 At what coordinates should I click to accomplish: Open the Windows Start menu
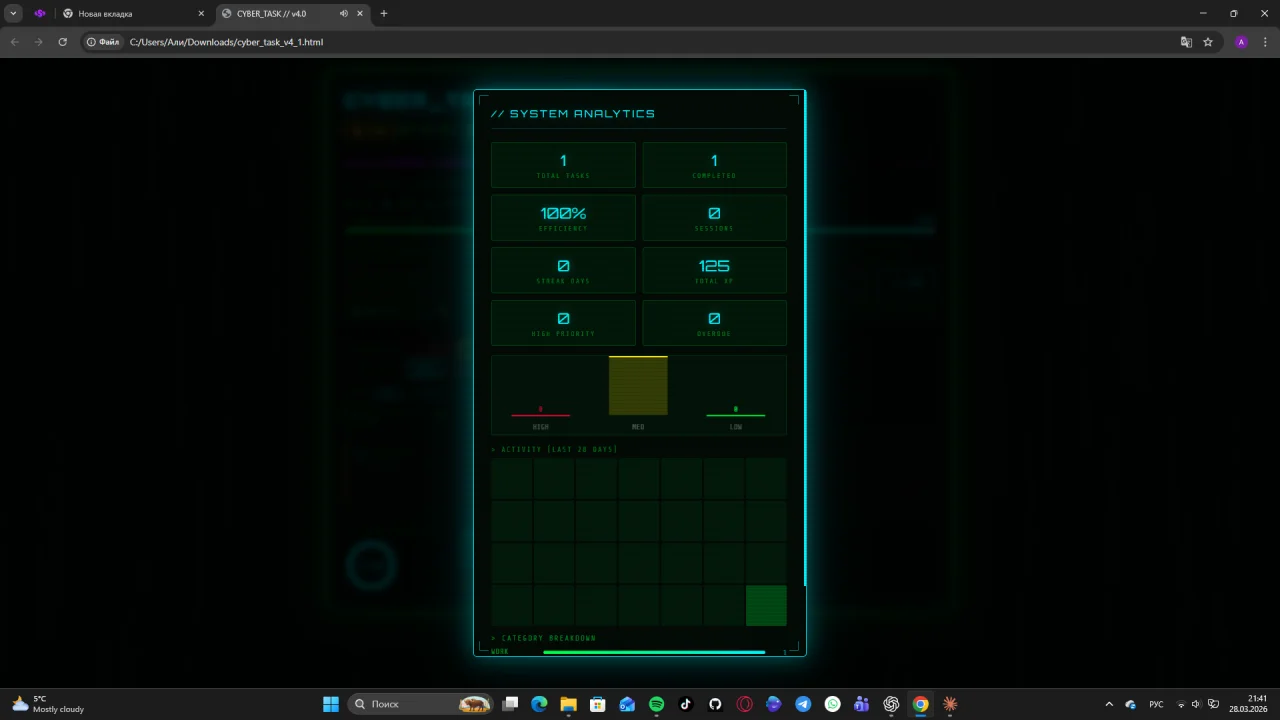331,704
